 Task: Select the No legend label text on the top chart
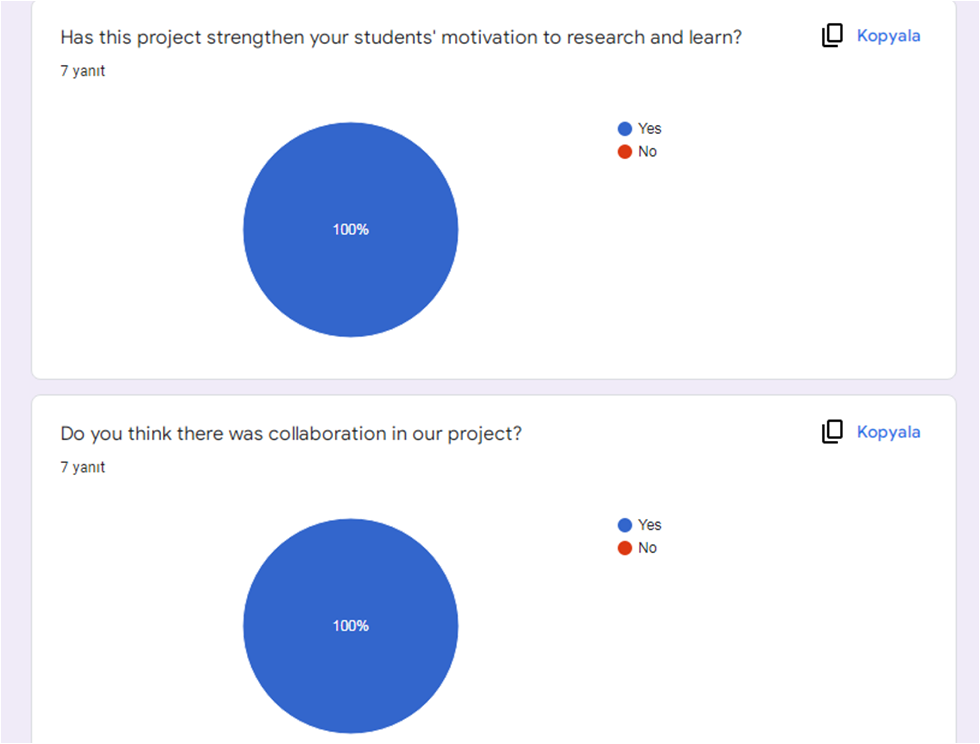[646, 151]
